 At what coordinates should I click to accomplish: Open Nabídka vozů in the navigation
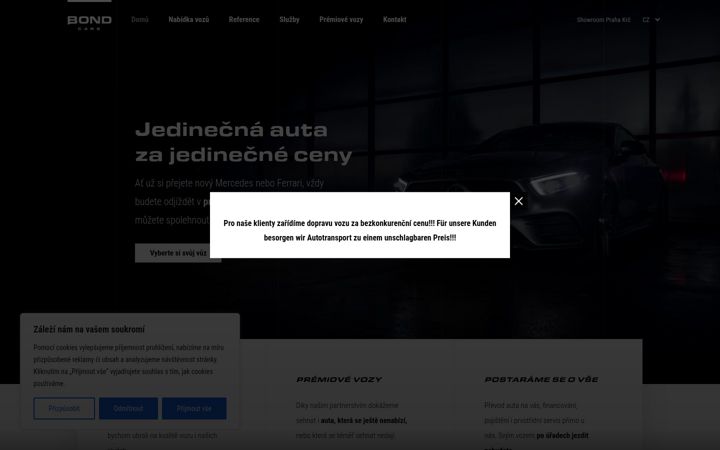(x=189, y=20)
